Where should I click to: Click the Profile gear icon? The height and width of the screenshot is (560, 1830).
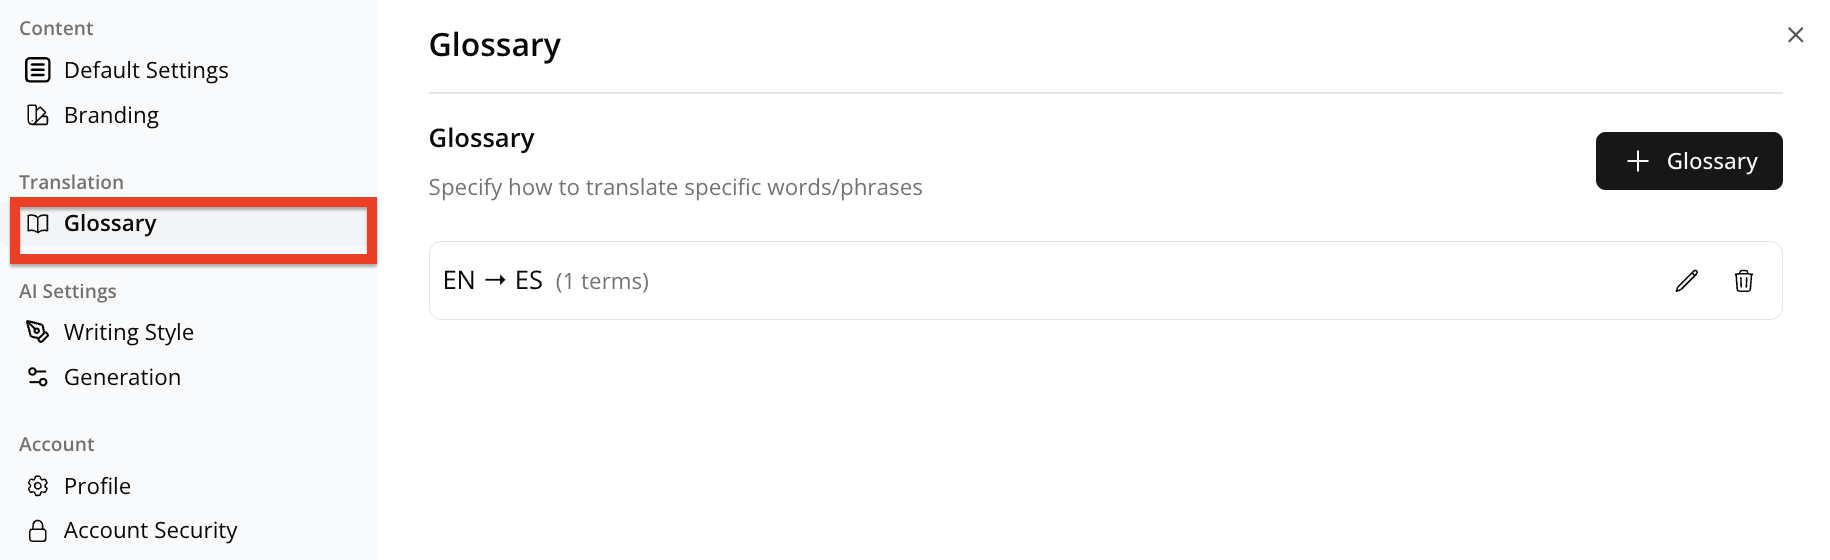coord(38,486)
